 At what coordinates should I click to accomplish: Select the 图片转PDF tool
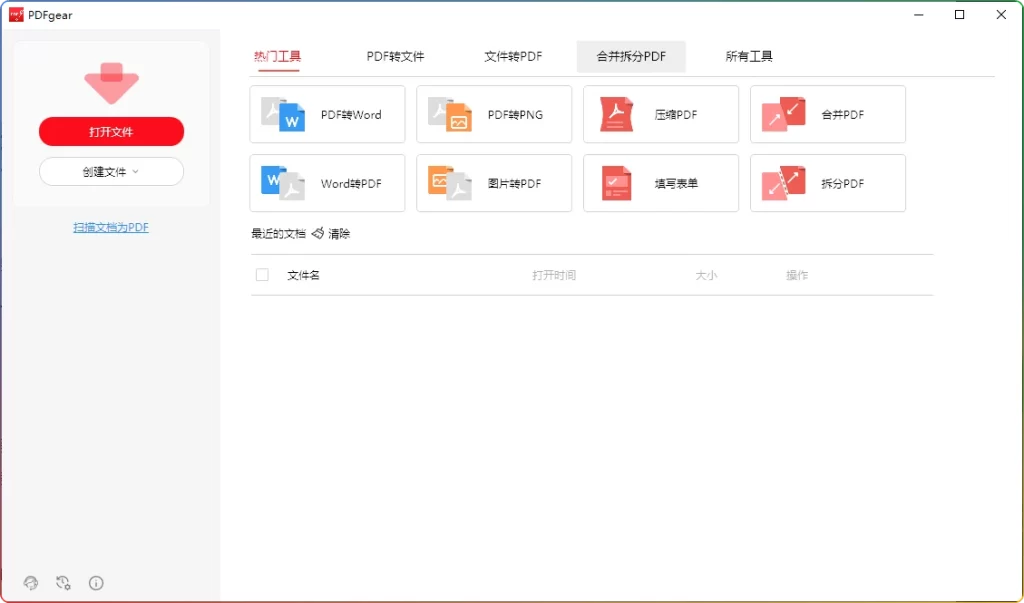(x=494, y=183)
